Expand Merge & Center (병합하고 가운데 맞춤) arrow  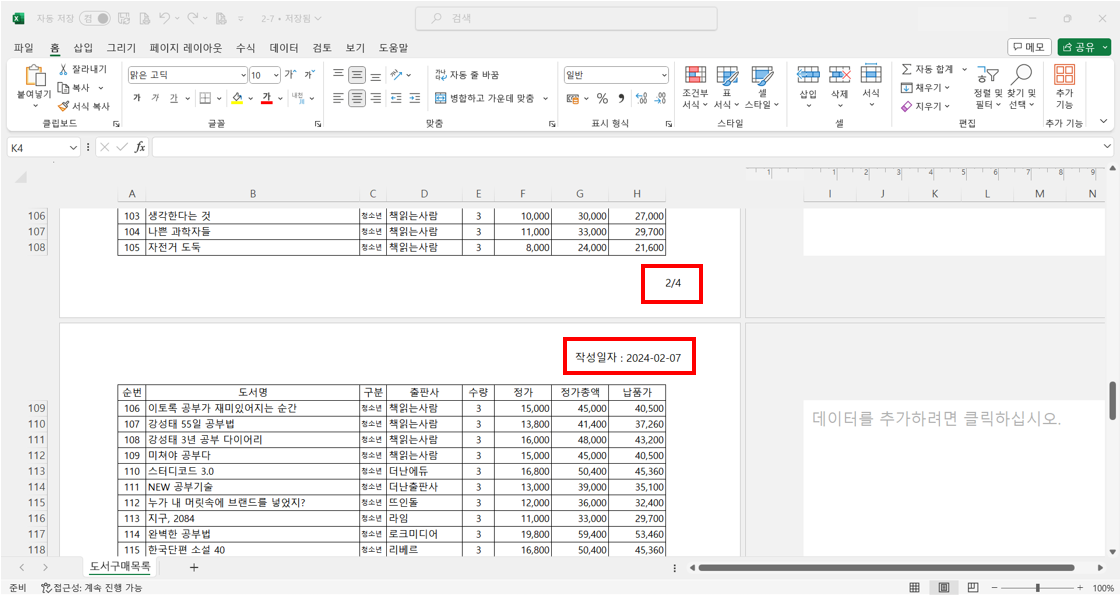(546, 98)
